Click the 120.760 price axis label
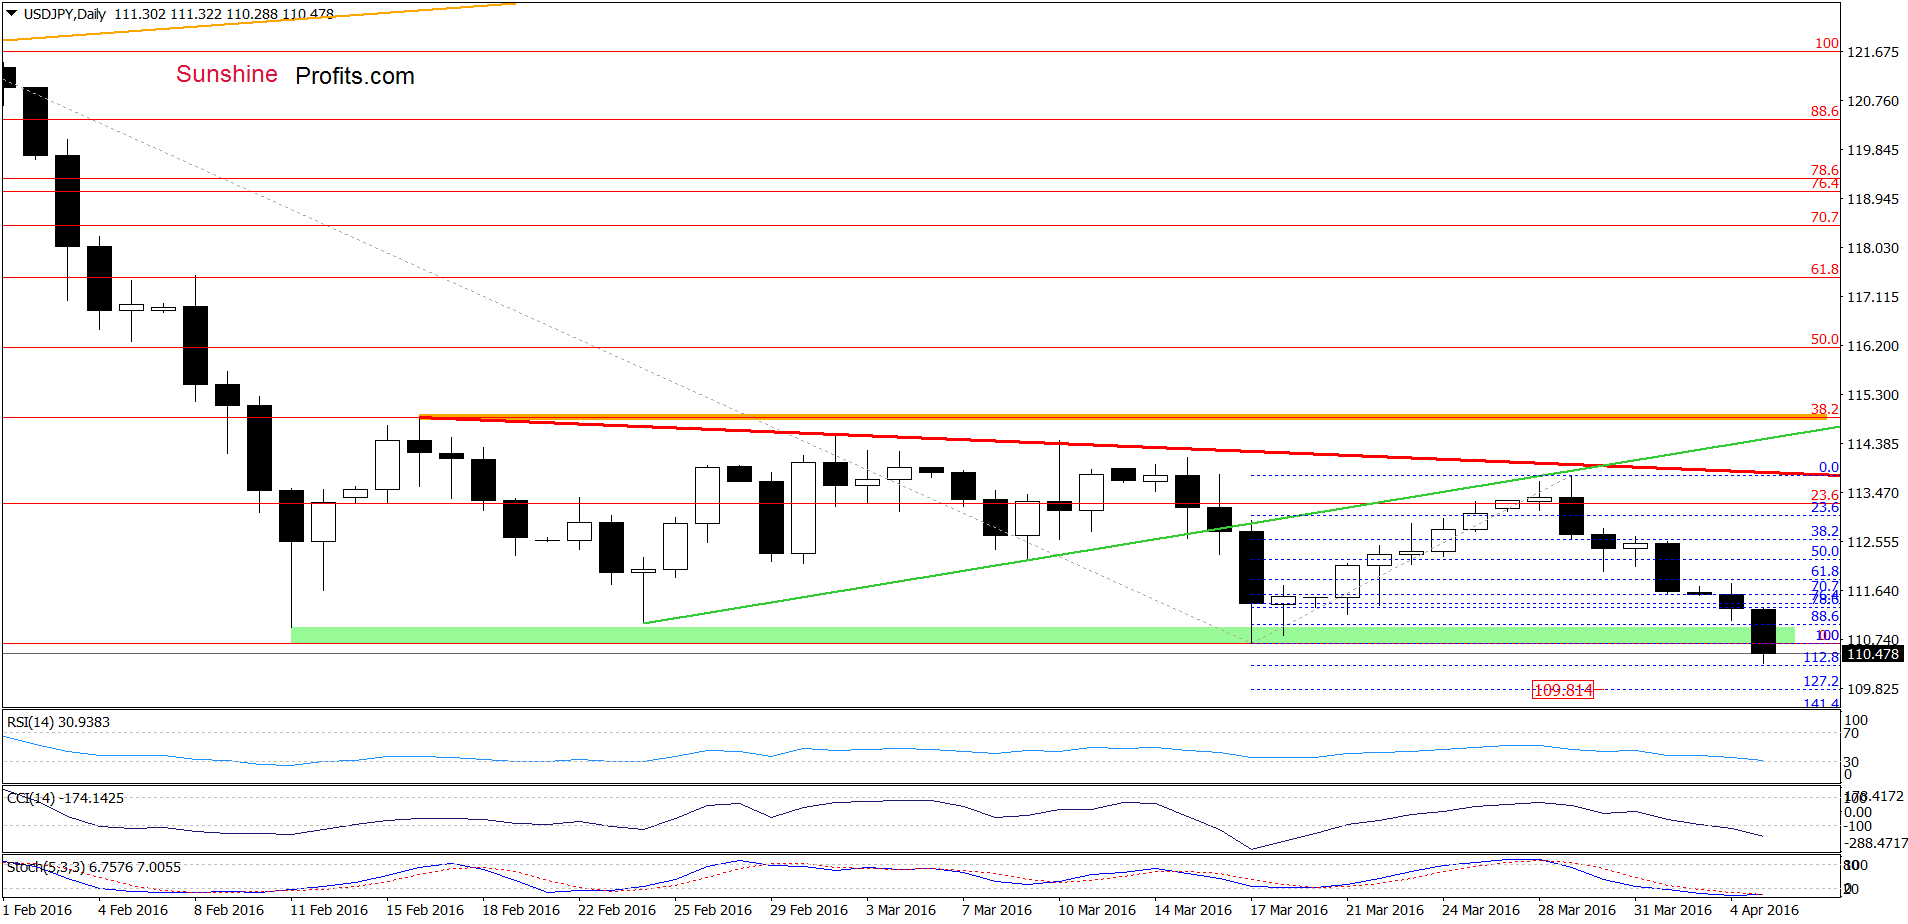1908x924 pixels. (1873, 101)
